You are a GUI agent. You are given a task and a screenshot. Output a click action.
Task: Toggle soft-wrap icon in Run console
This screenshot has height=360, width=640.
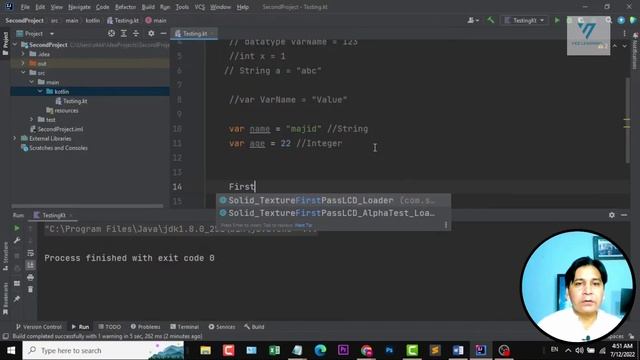[31, 253]
